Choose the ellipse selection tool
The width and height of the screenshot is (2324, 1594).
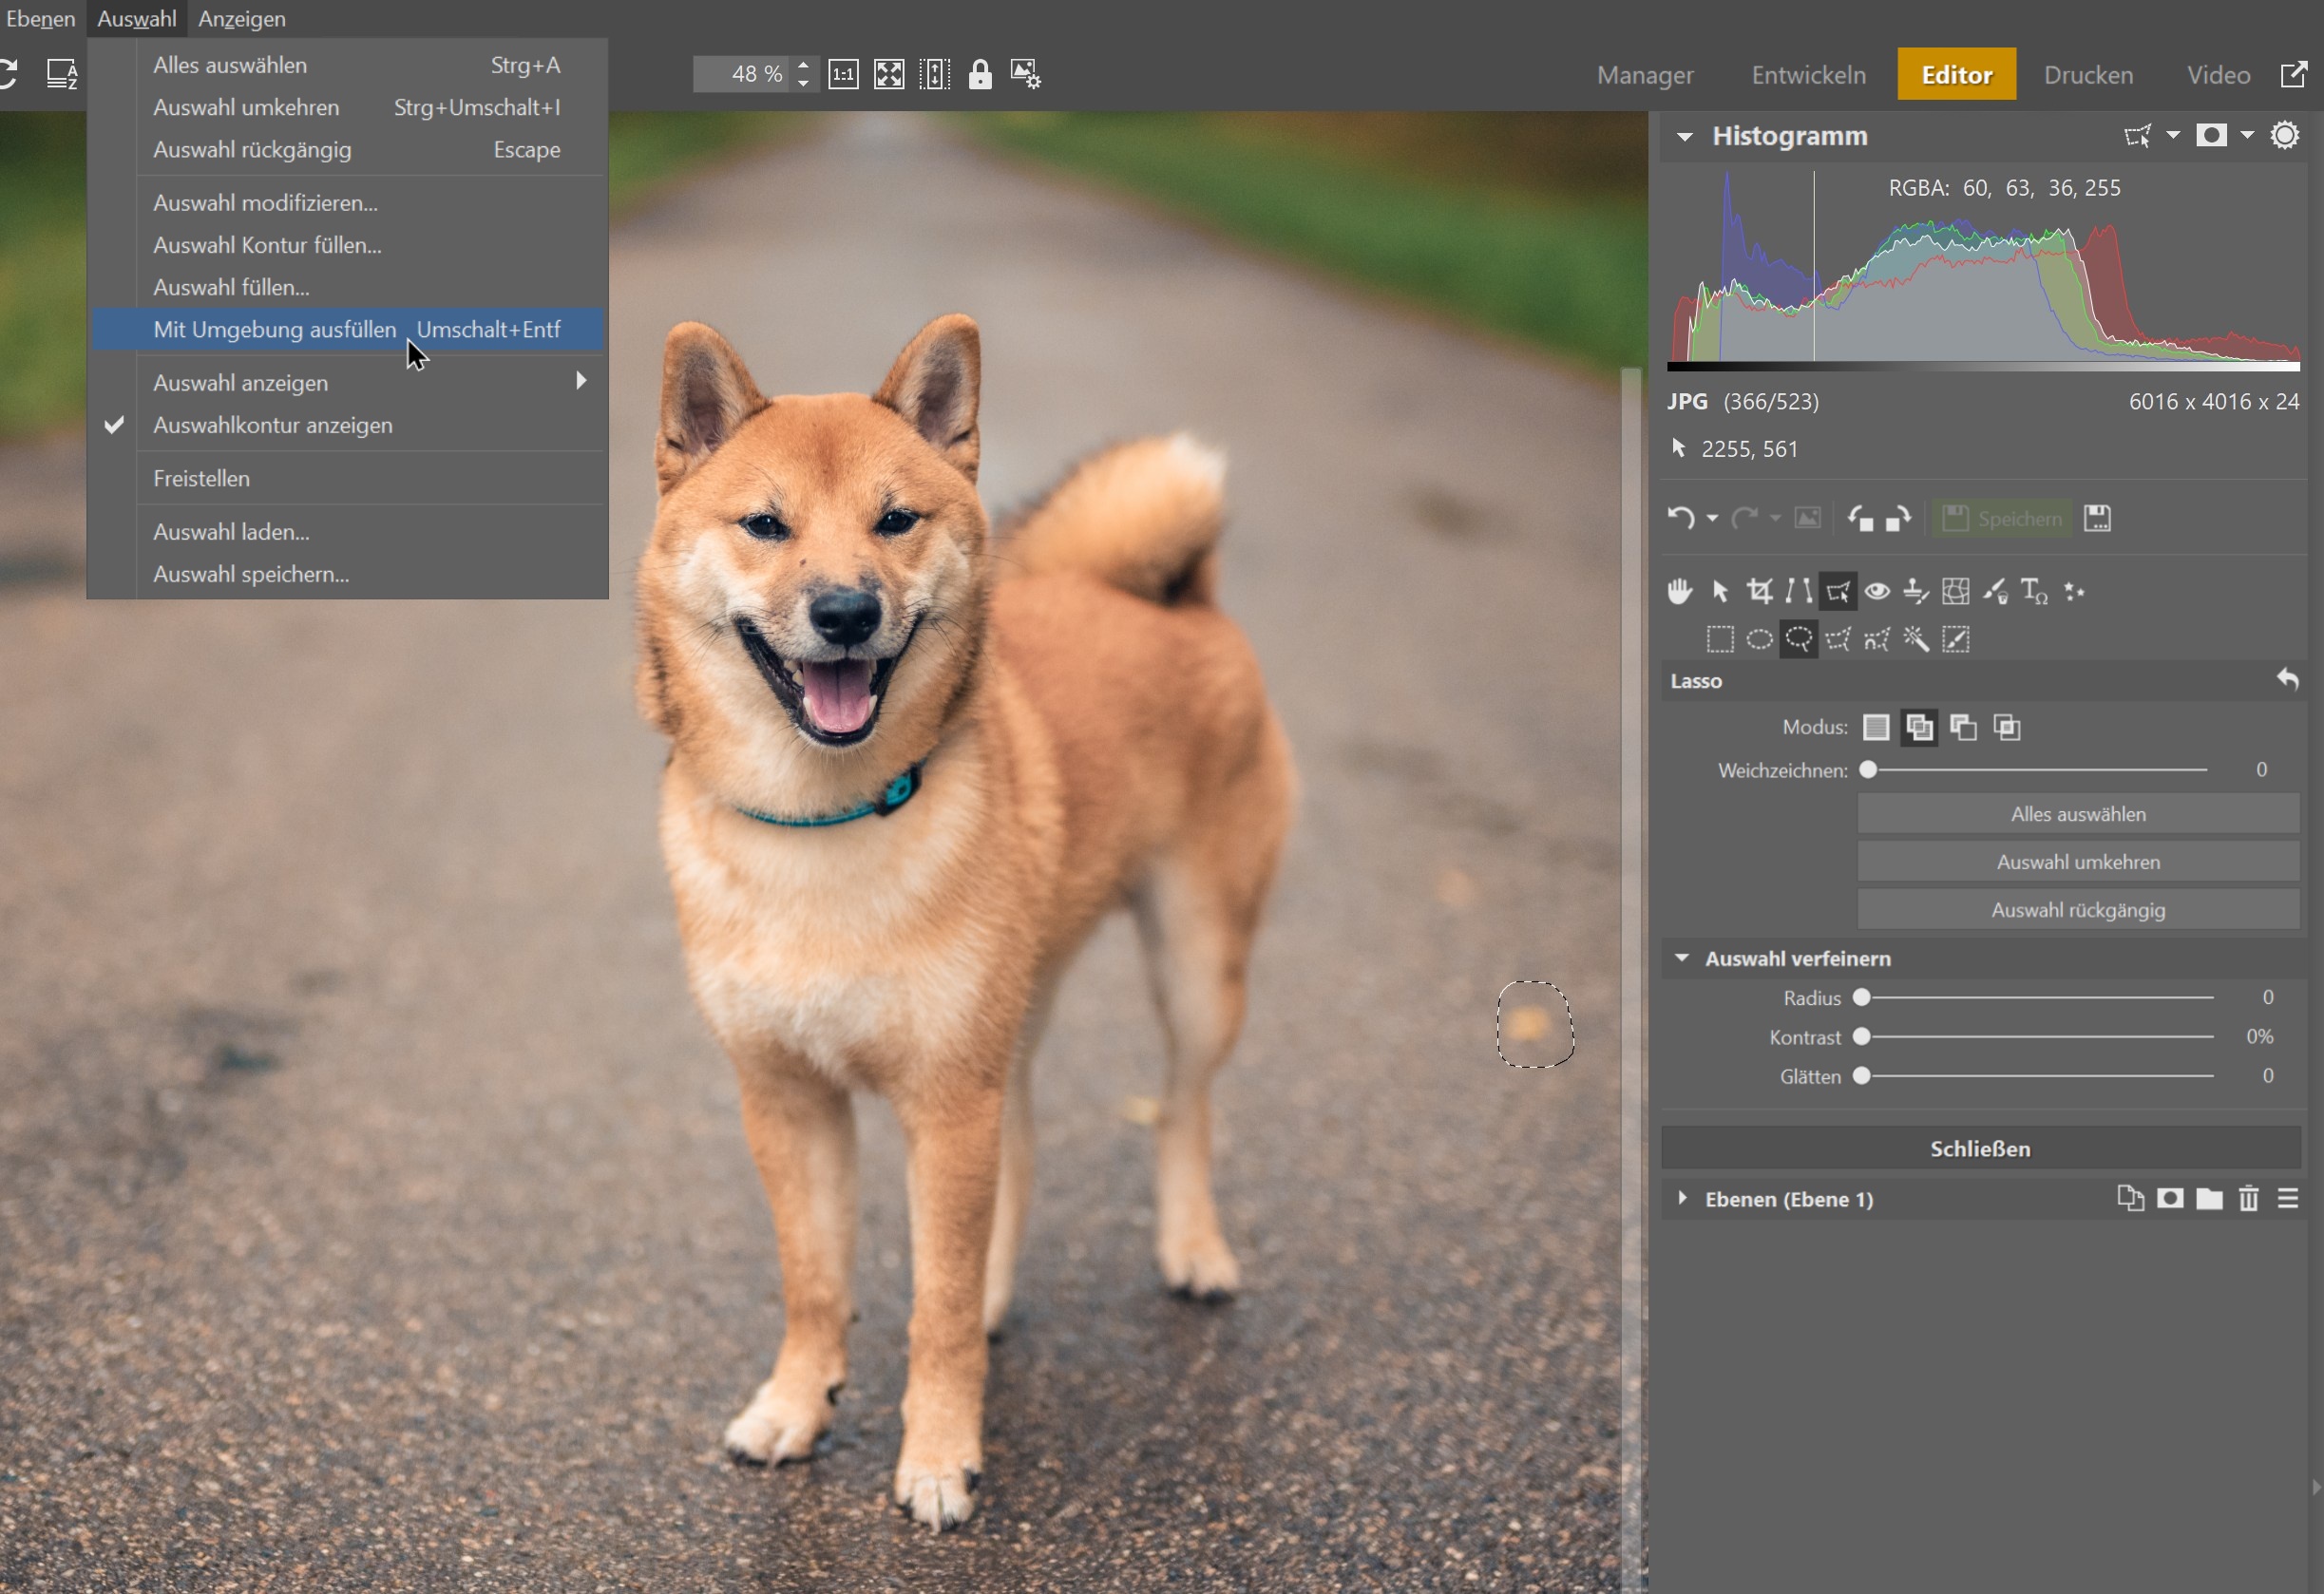1759,639
